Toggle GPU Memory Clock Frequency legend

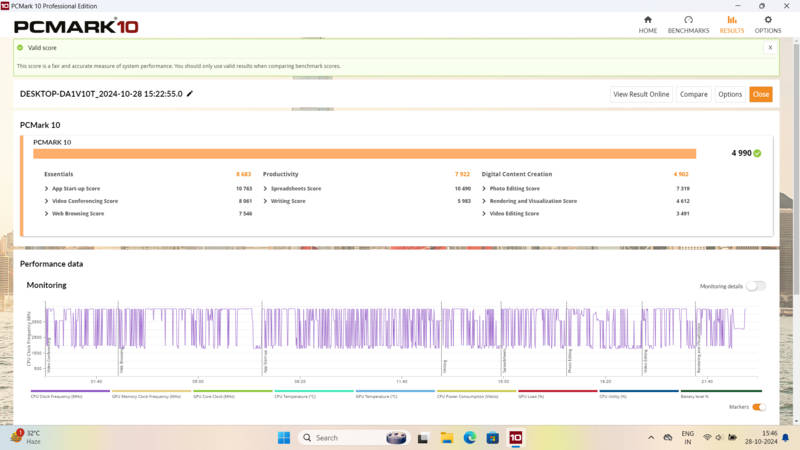(x=151, y=393)
